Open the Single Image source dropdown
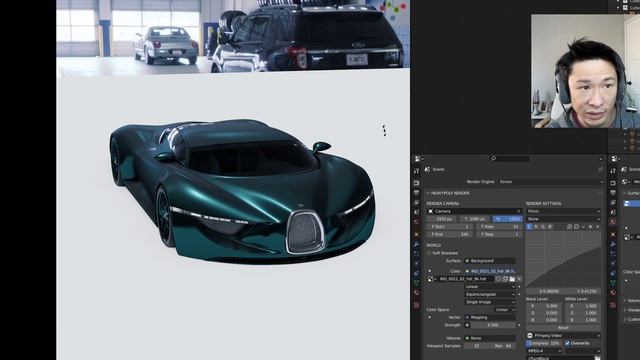The height and width of the screenshot is (360, 640). click(x=490, y=302)
